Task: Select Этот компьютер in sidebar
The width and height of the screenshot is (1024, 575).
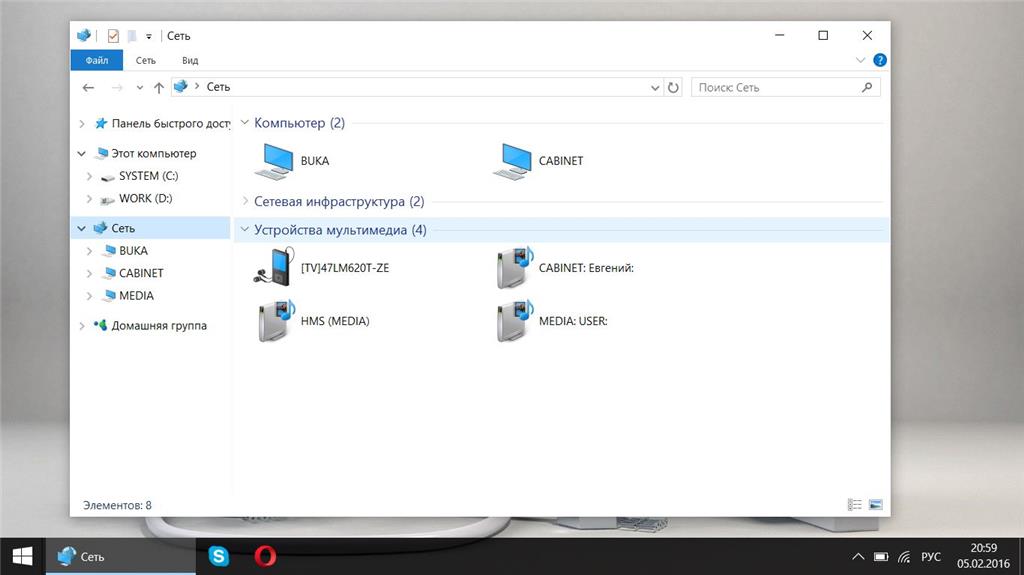Action: coord(145,154)
